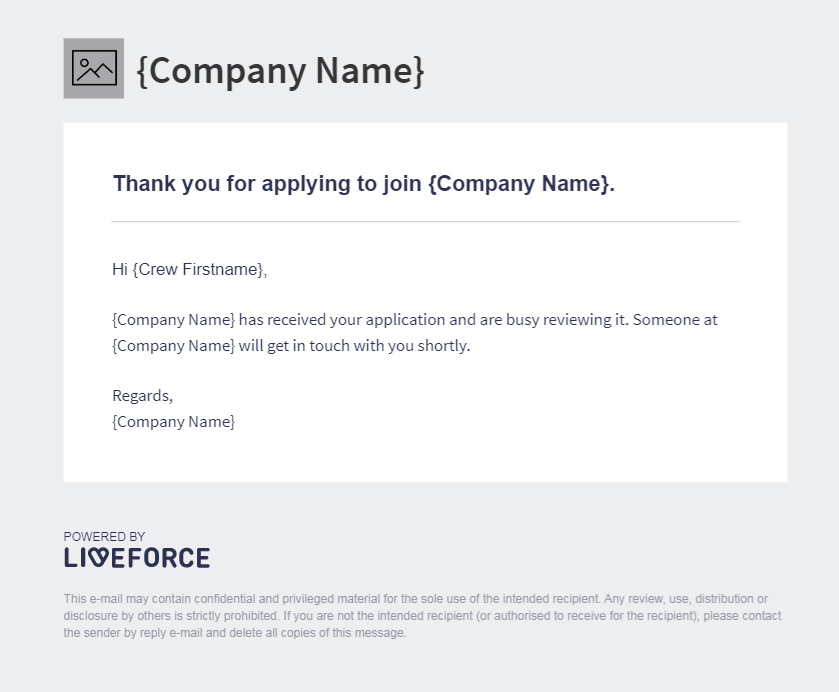This screenshot has height=692, width=839.
Task: Select the {Company Name} signature below Regards
Action: tap(173, 422)
